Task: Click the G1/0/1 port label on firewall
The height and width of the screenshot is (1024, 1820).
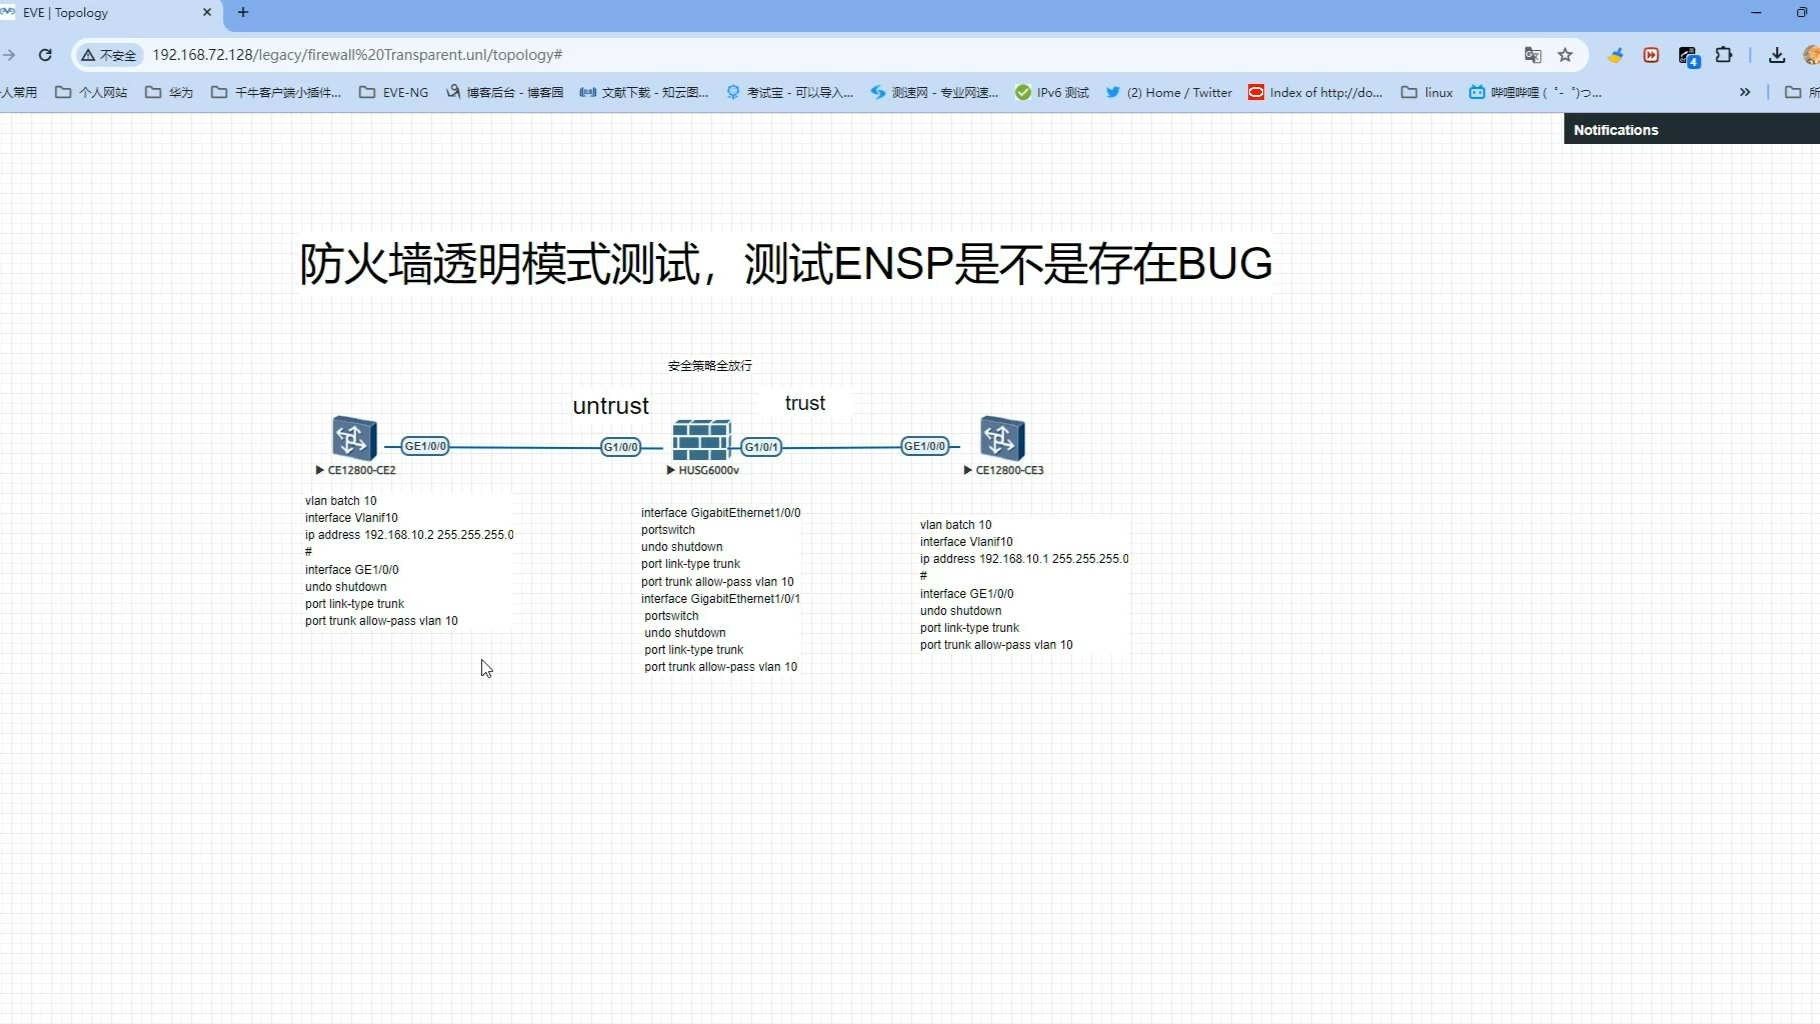Action: point(761,447)
